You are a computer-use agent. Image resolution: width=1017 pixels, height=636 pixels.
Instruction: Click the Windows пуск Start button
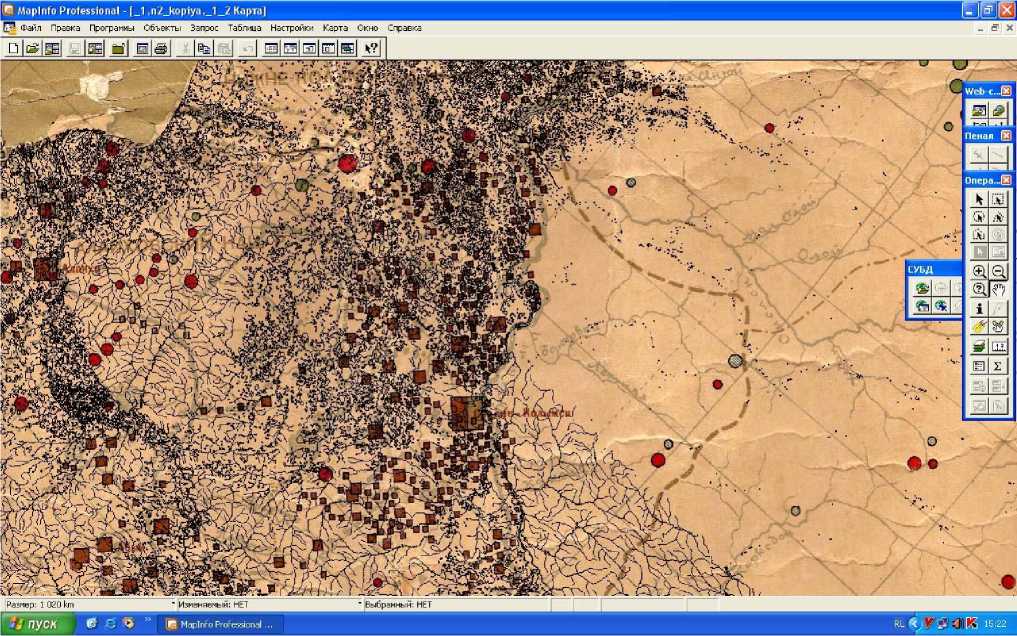point(38,624)
